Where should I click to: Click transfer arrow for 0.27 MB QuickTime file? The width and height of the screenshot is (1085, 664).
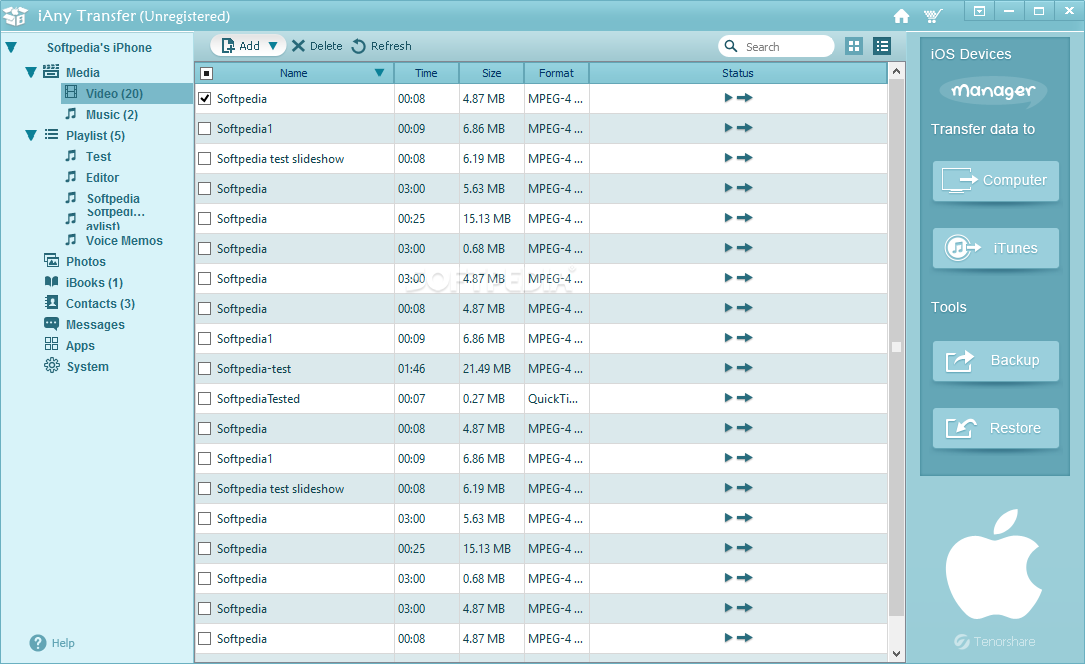pos(745,398)
